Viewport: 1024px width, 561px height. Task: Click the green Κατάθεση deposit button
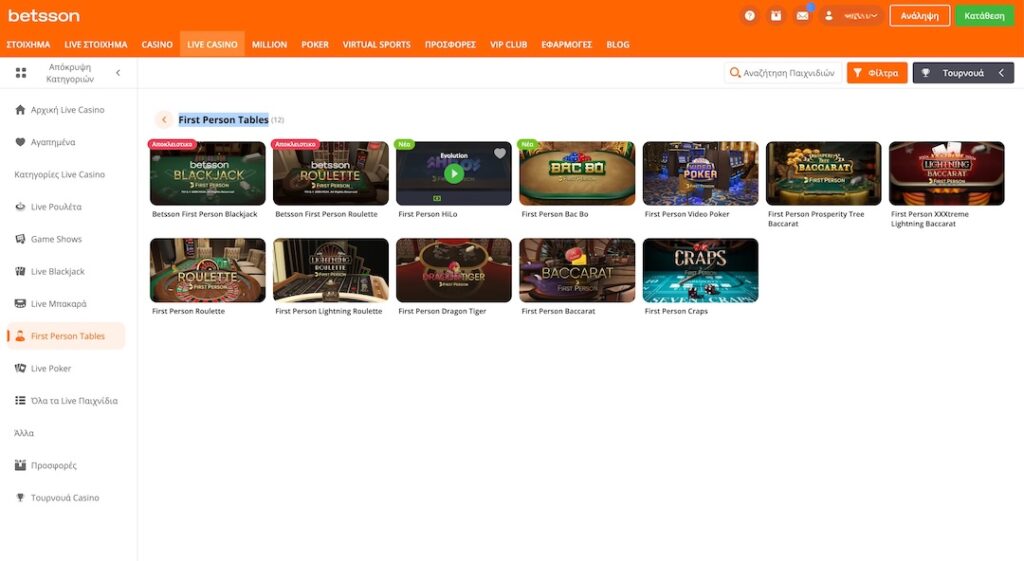pos(984,16)
